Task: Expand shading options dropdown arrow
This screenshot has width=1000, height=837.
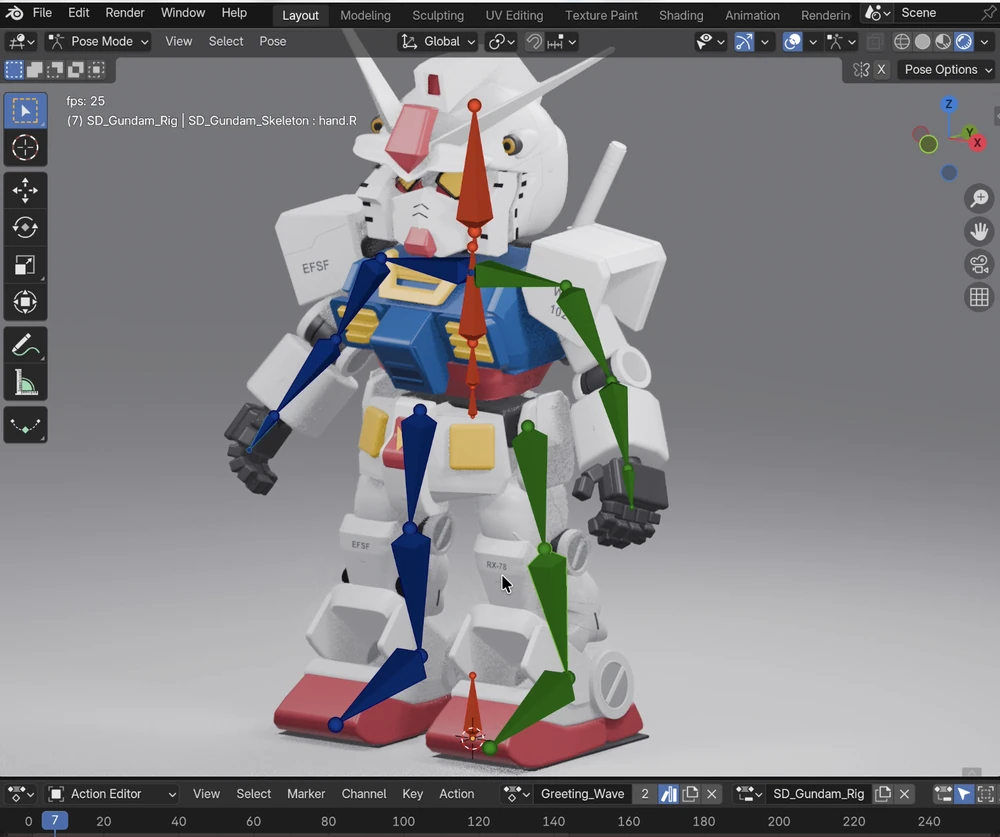Action: 985,42
